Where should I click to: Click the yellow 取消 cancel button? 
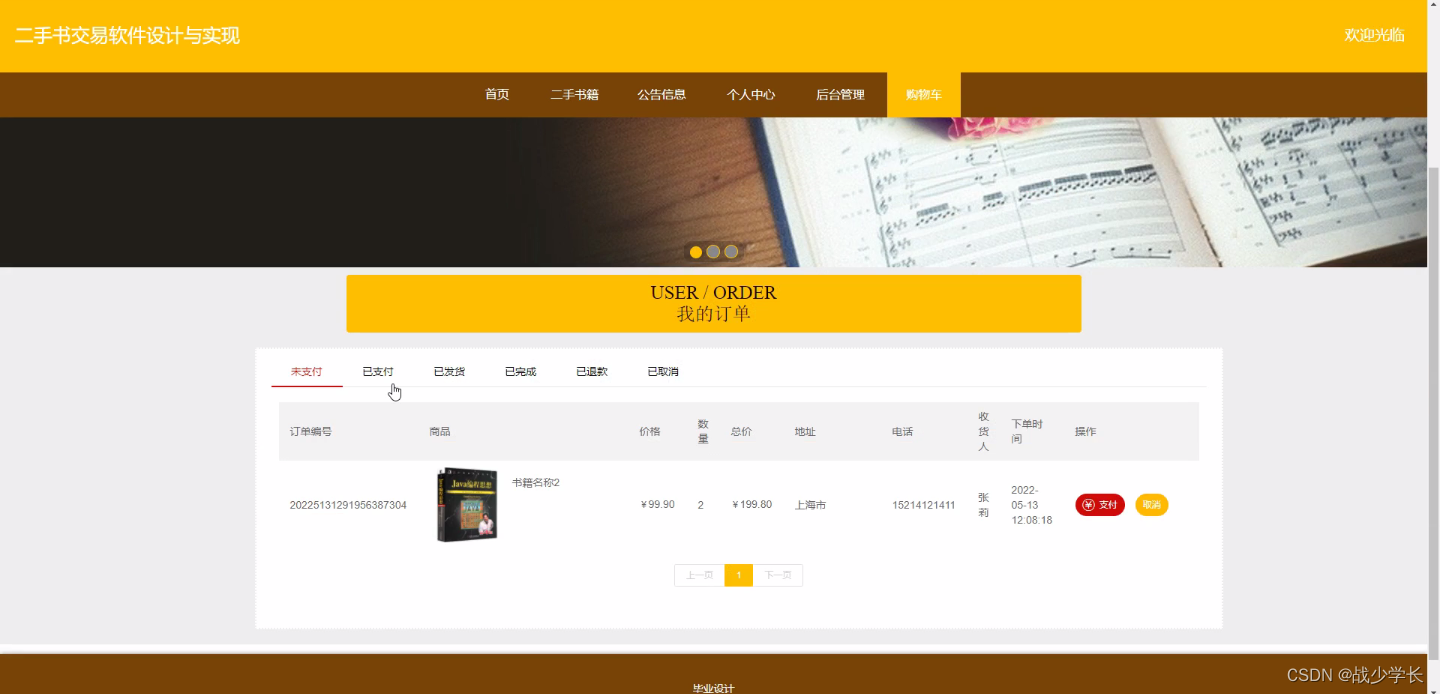tap(1151, 505)
